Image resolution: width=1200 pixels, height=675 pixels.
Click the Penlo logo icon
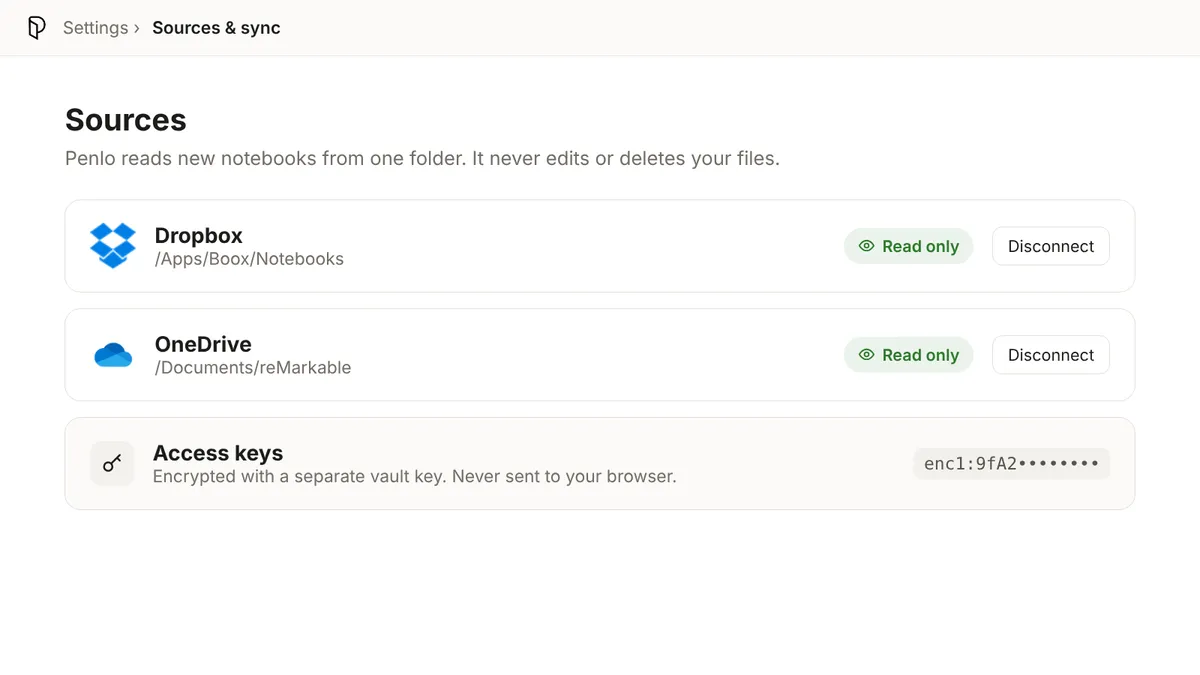coord(37,28)
